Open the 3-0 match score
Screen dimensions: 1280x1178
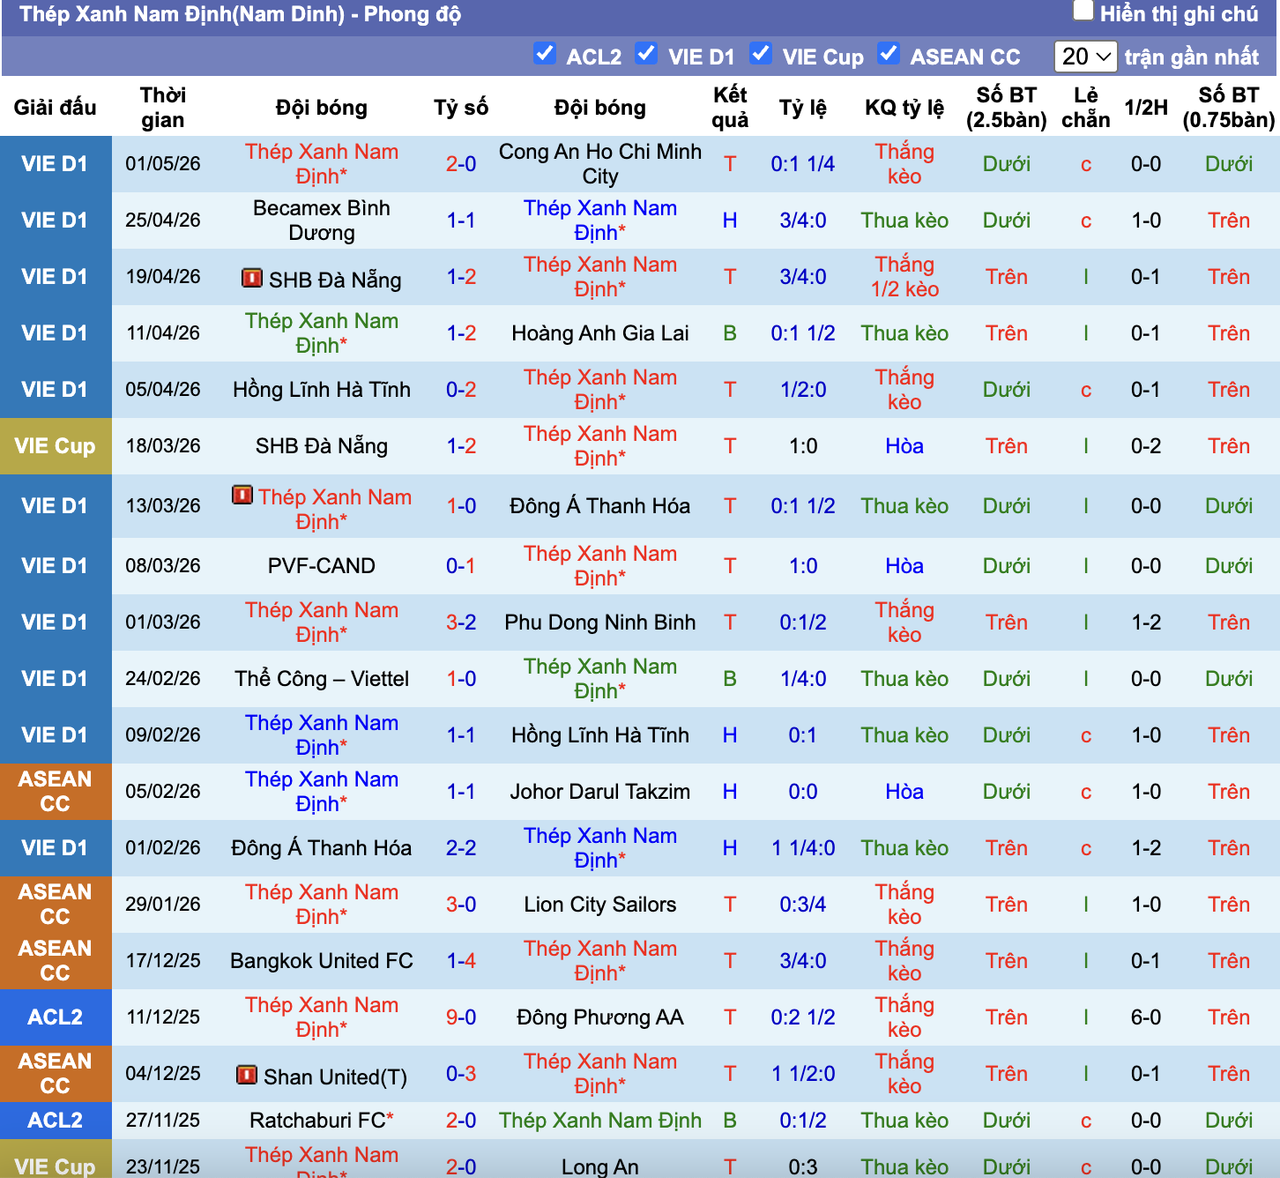pos(461,905)
